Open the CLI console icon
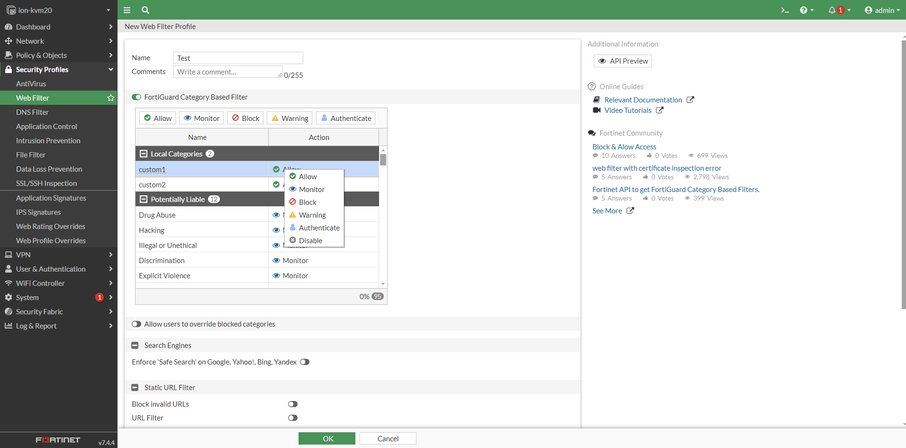This screenshot has width=906, height=448. (785, 10)
